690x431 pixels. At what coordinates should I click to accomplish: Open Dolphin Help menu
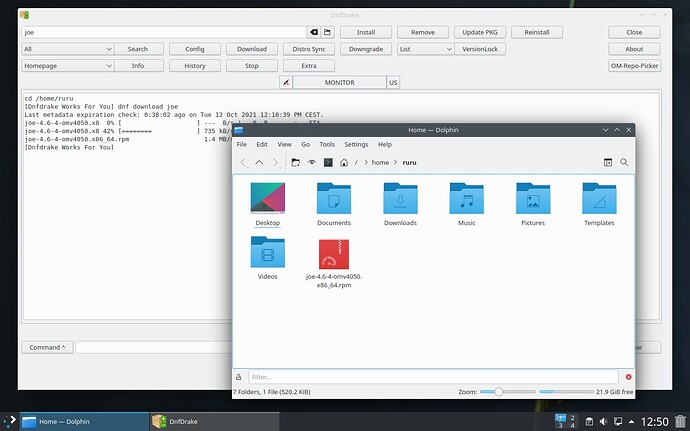[385, 144]
